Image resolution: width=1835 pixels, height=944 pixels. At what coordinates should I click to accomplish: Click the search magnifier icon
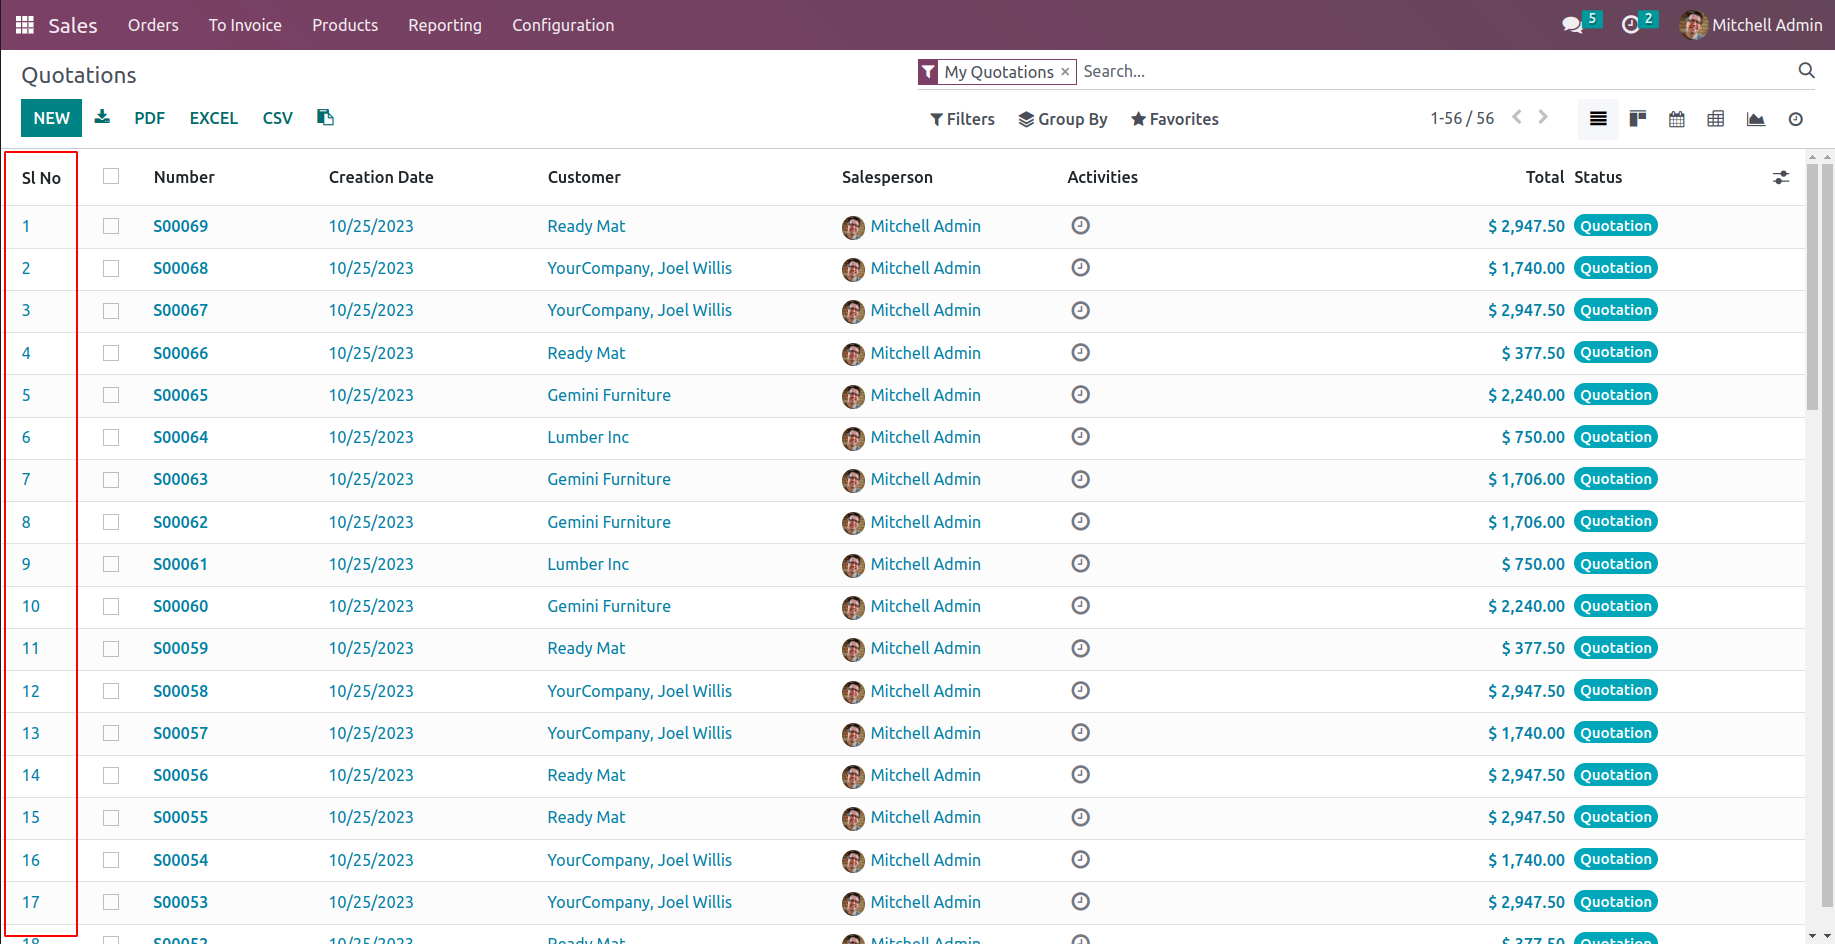point(1806,70)
